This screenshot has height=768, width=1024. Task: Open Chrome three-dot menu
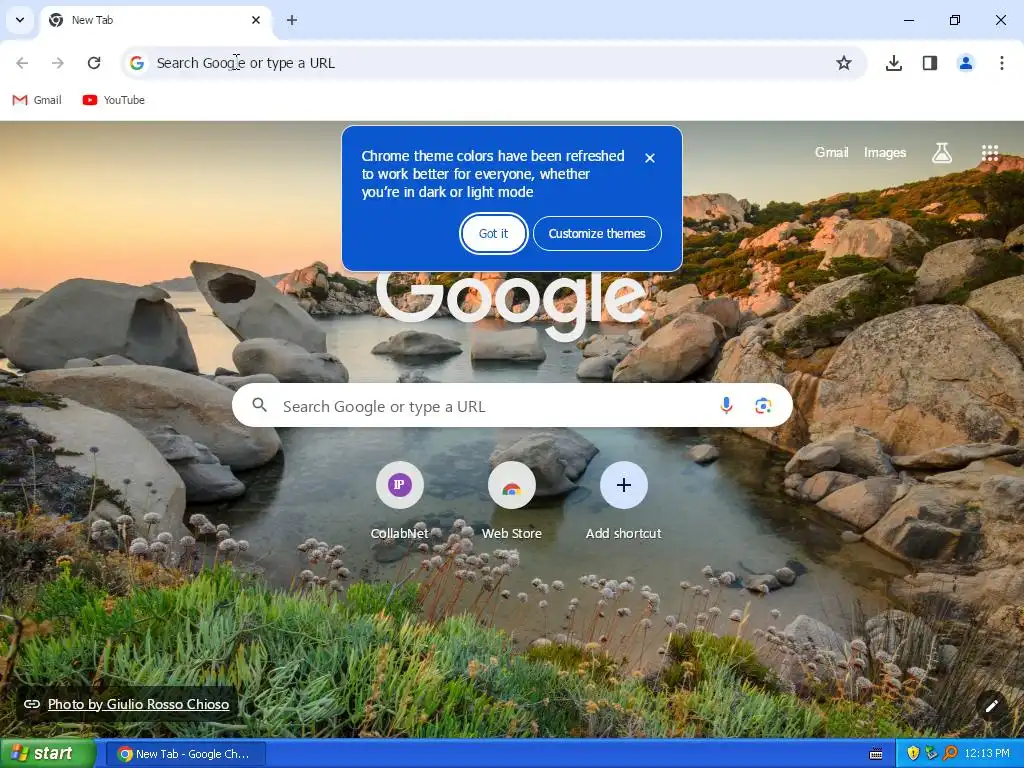pyautogui.click(x=1002, y=63)
